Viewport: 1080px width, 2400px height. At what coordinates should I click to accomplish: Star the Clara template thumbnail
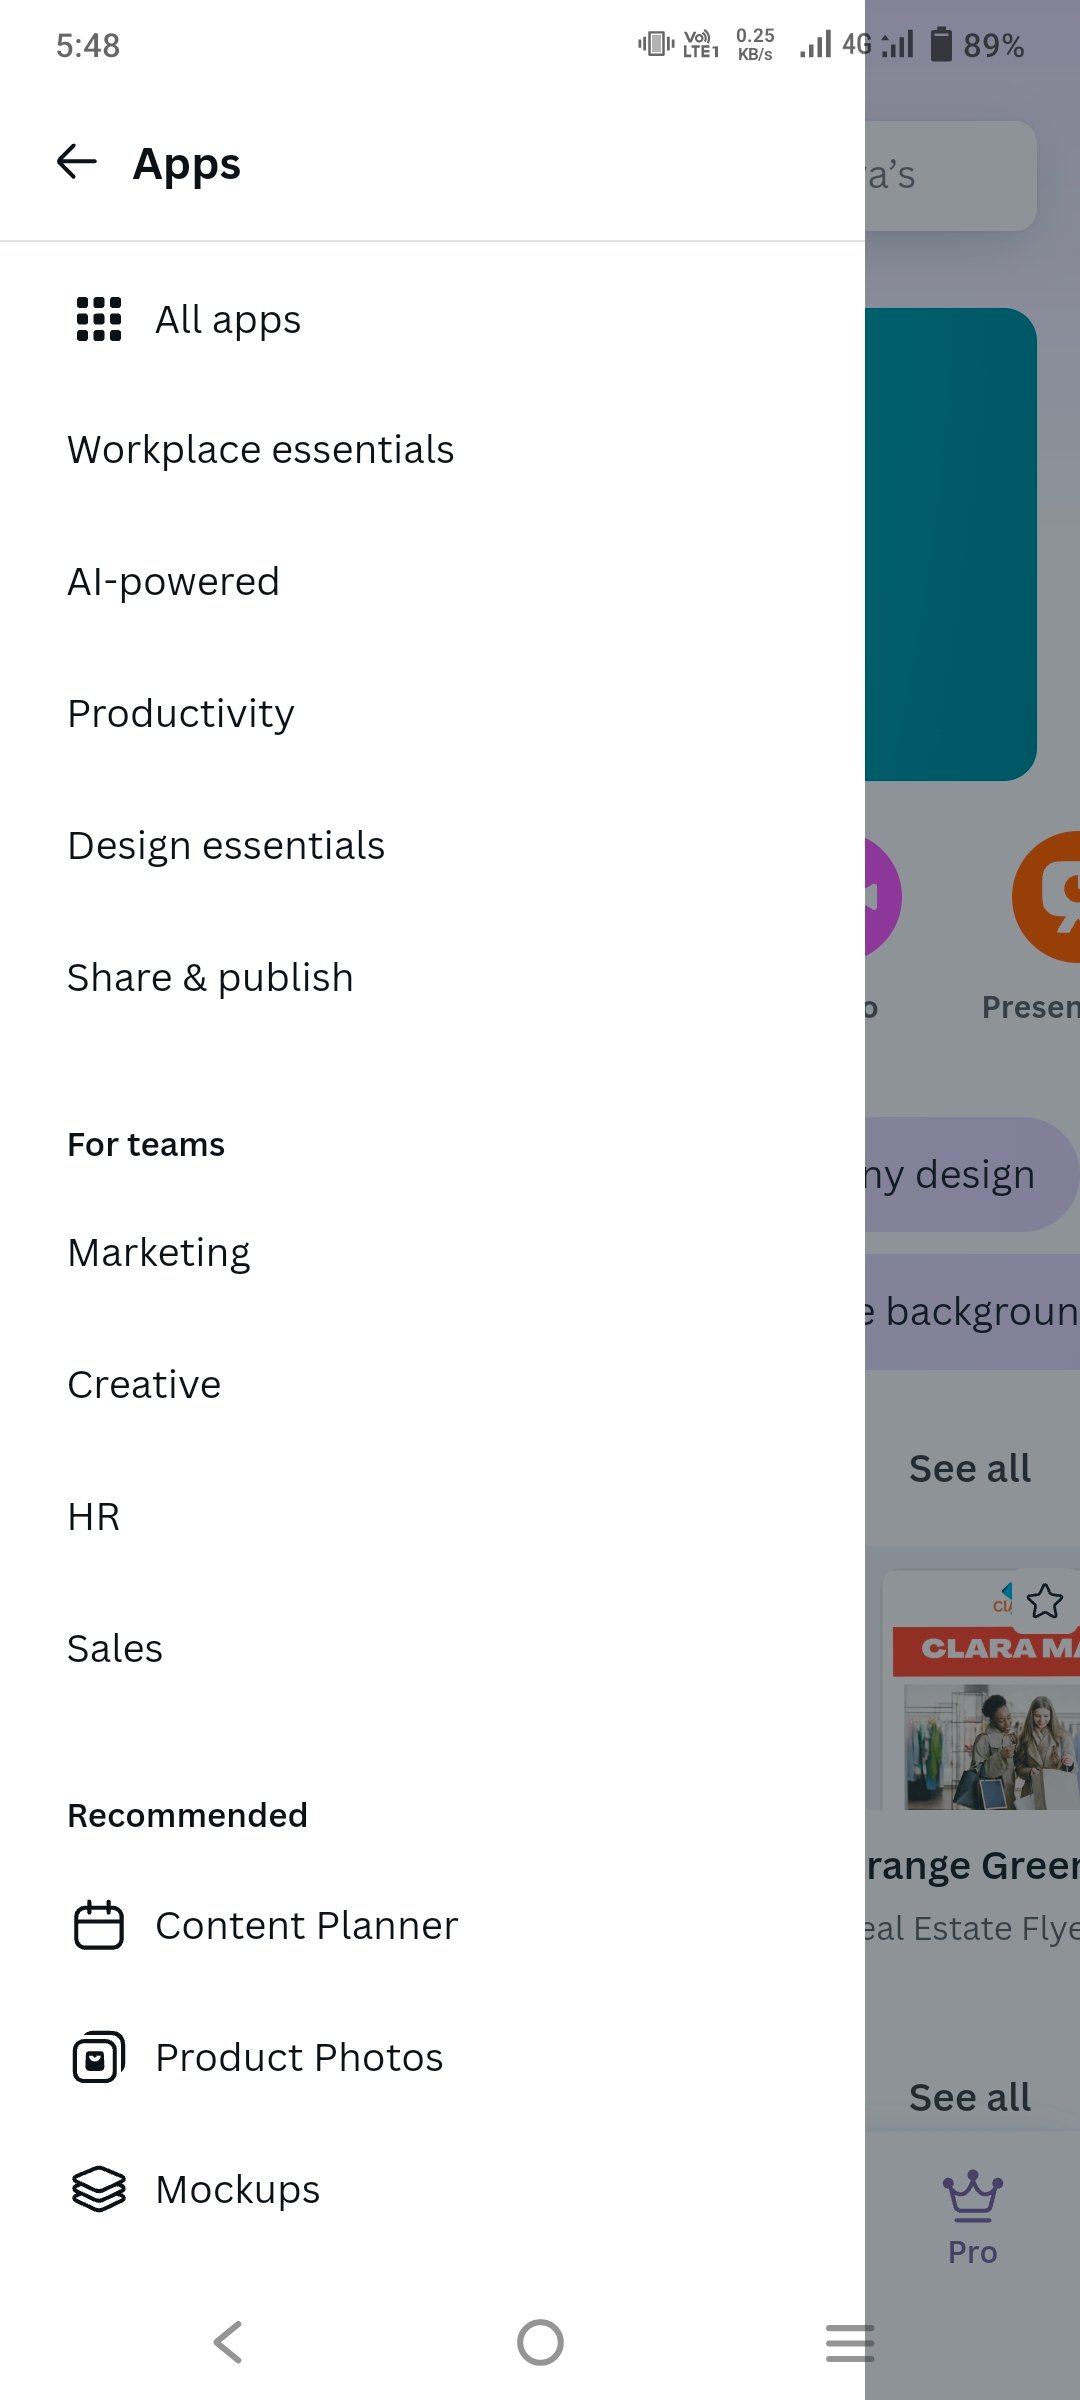point(1045,1601)
